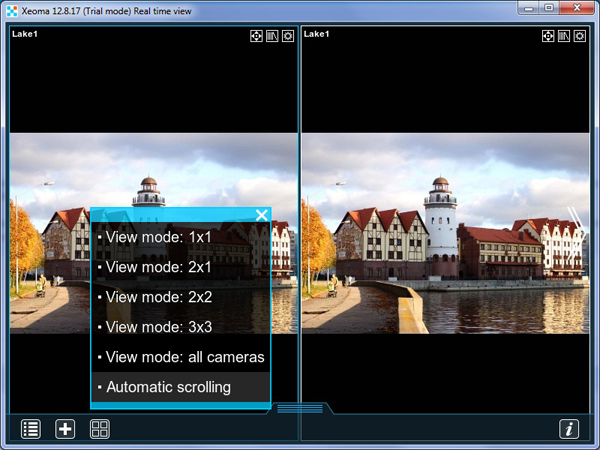Open settings gear in left Lake1 camera
600x450 pixels.
click(x=288, y=36)
